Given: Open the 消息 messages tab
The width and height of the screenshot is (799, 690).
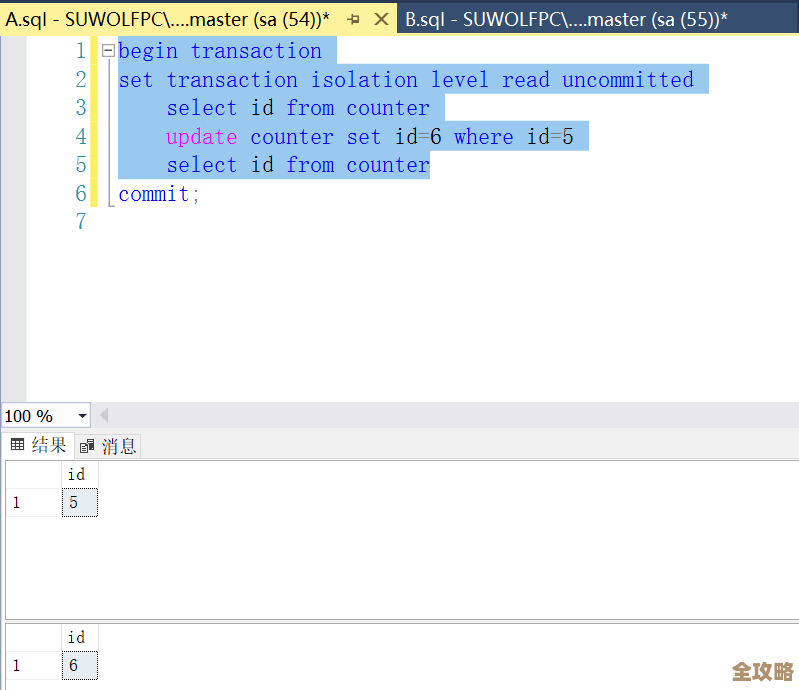Looking at the screenshot, I should (x=109, y=446).
